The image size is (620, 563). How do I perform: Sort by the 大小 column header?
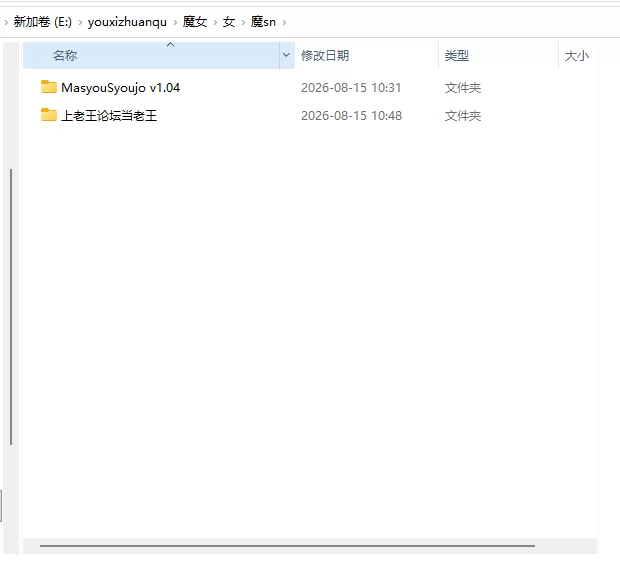(578, 55)
